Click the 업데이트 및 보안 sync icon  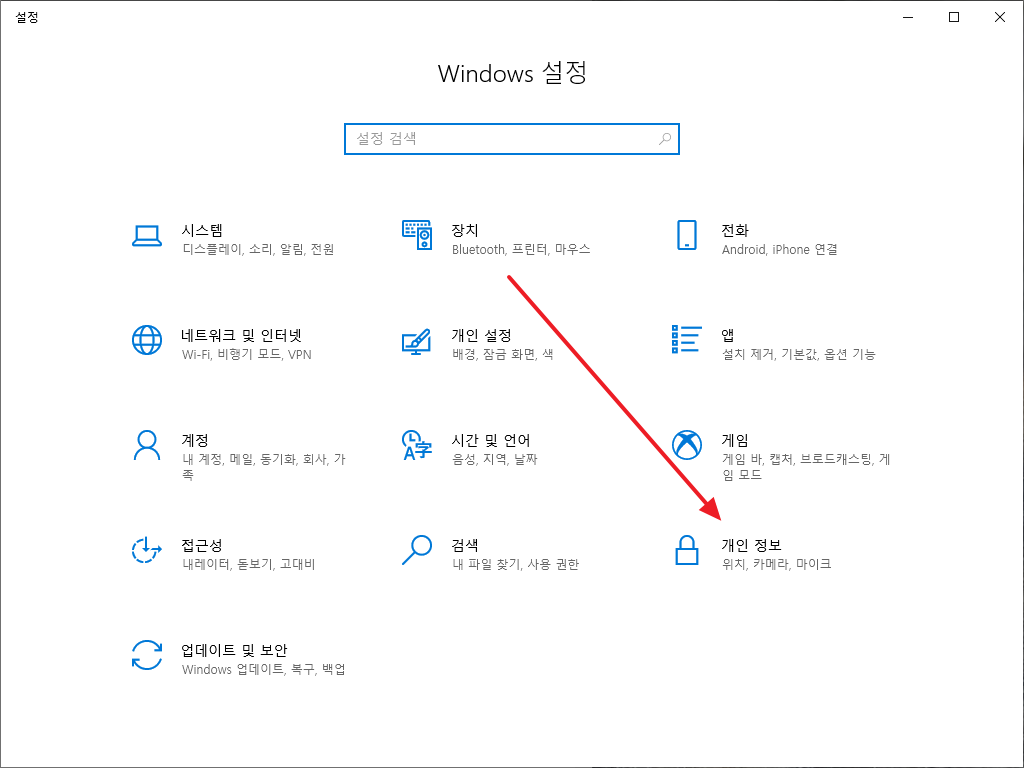147,655
